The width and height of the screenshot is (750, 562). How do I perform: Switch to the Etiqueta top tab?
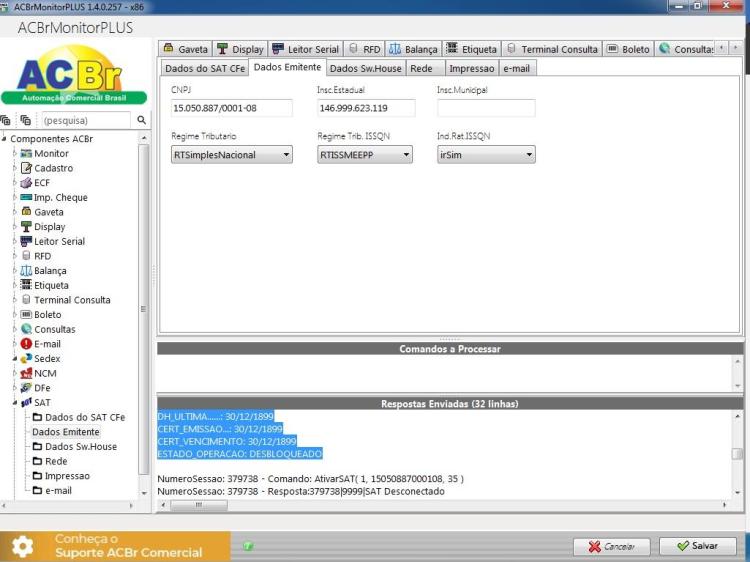point(472,49)
